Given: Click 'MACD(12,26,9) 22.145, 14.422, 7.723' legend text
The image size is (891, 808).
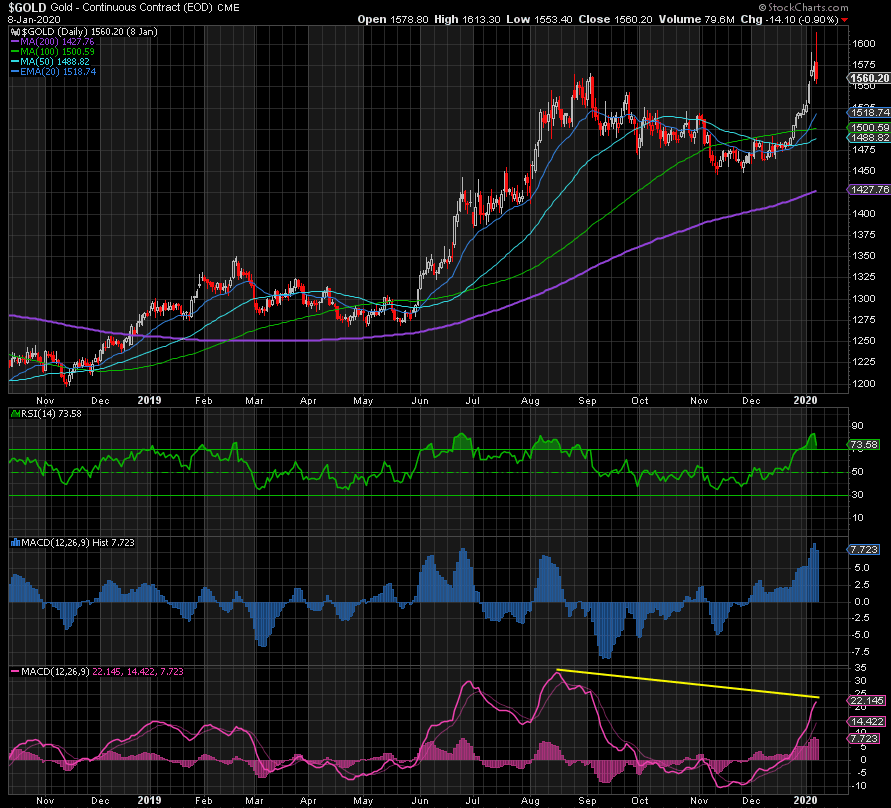Looking at the screenshot, I should [102, 672].
